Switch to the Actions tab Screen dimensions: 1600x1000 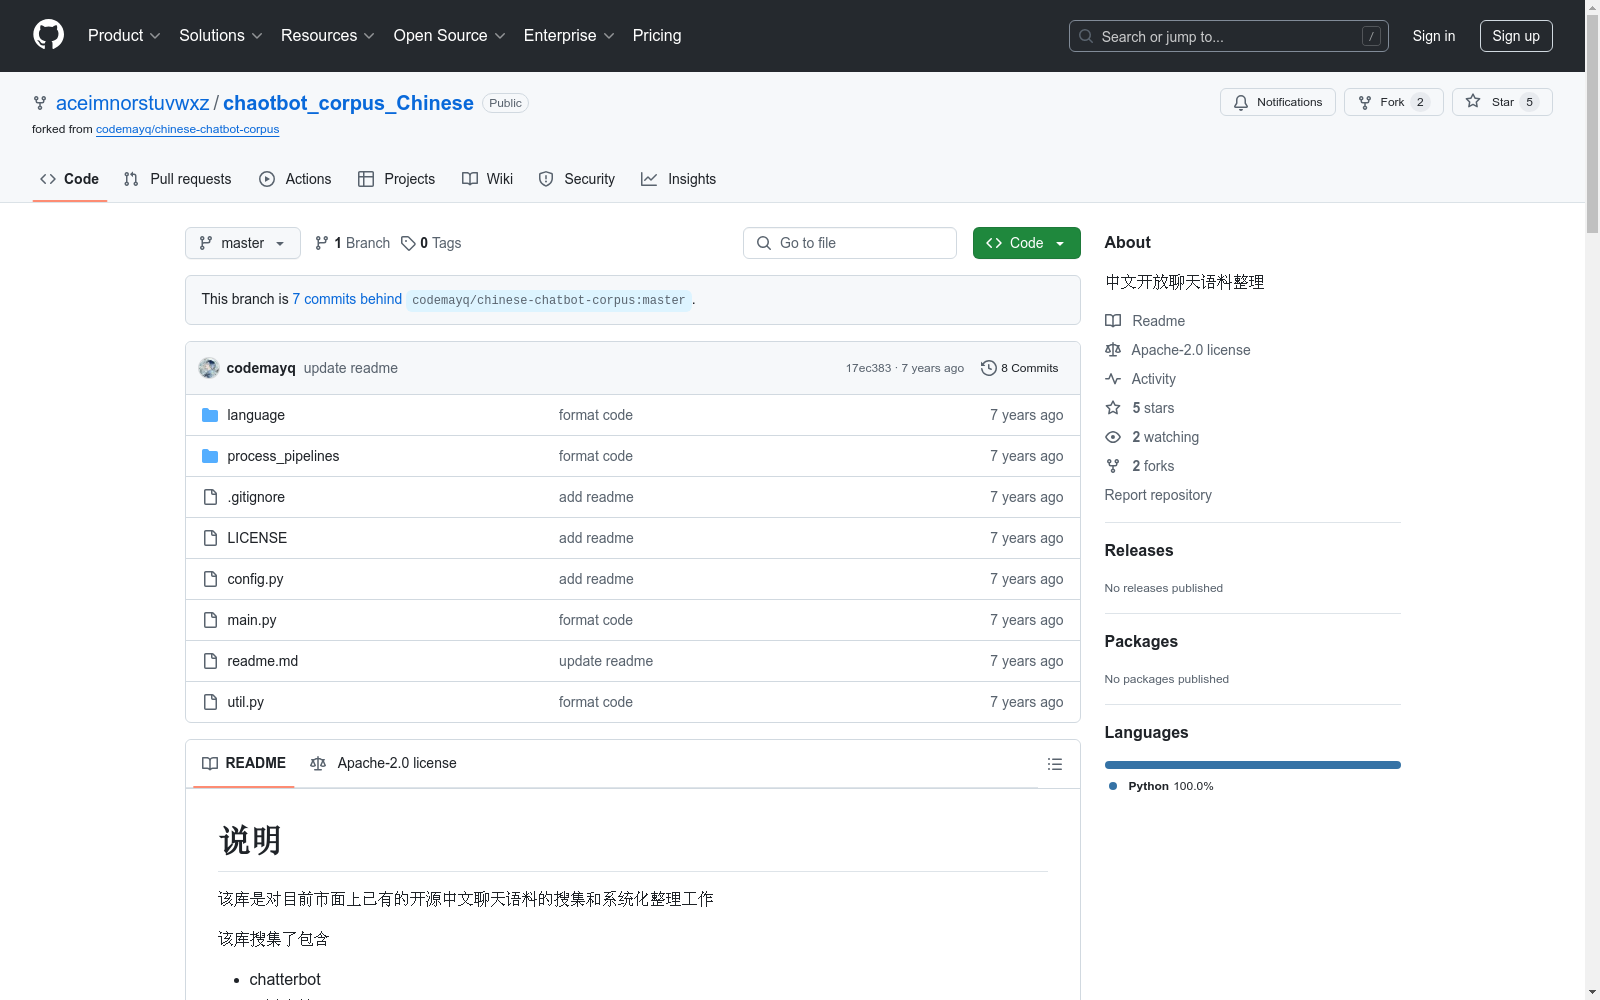click(x=295, y=179)
